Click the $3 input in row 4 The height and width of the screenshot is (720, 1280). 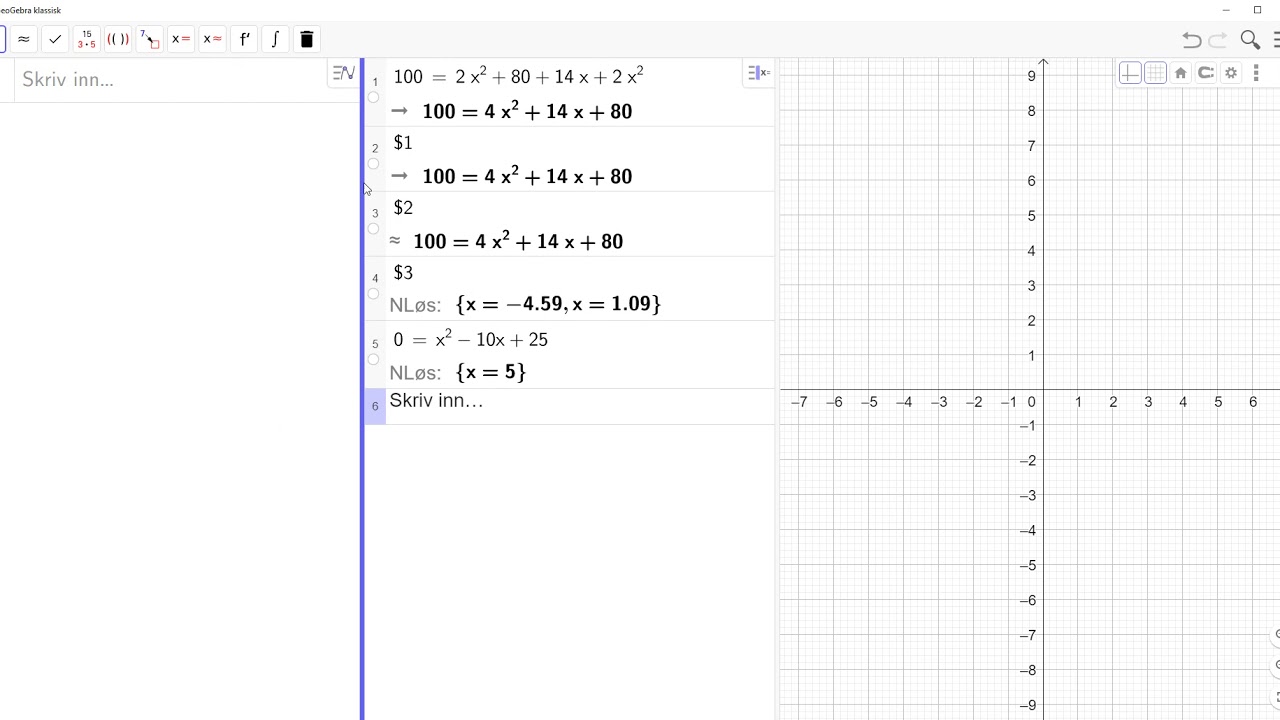point(403,273)
